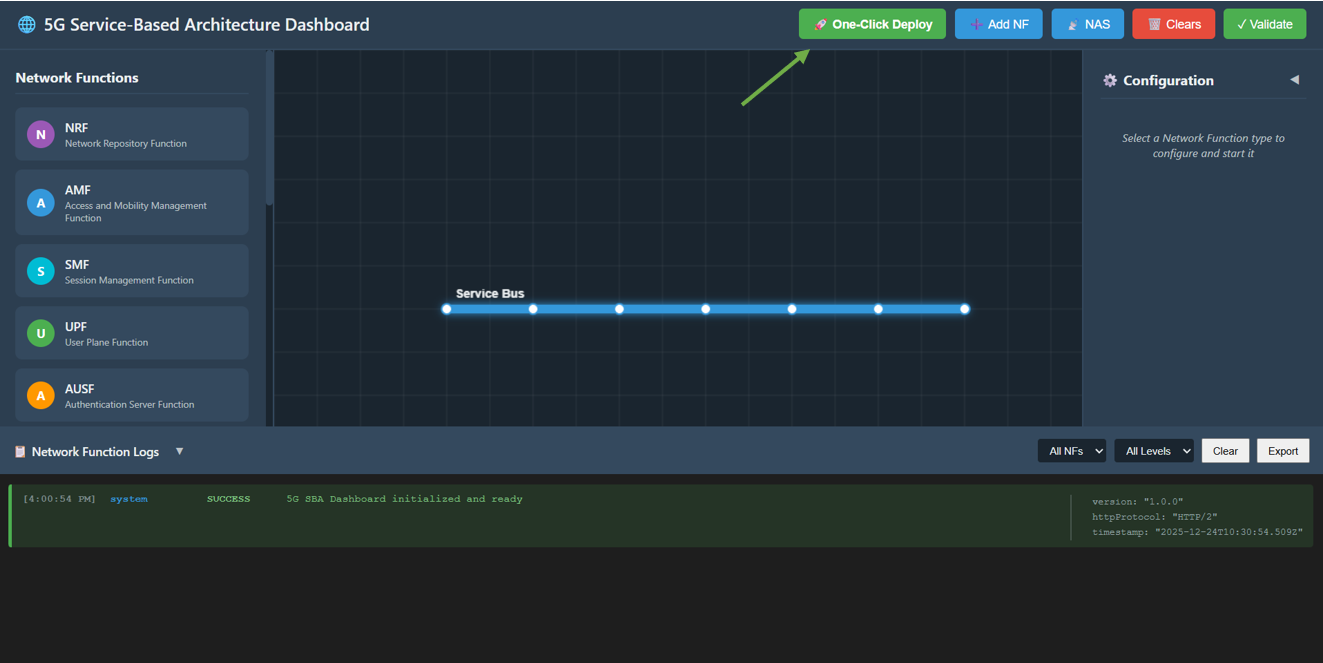Click the blue AMF circle icon
This screenshot has height=663, width=1323.
pyautogui.click(x=40, y=203)
